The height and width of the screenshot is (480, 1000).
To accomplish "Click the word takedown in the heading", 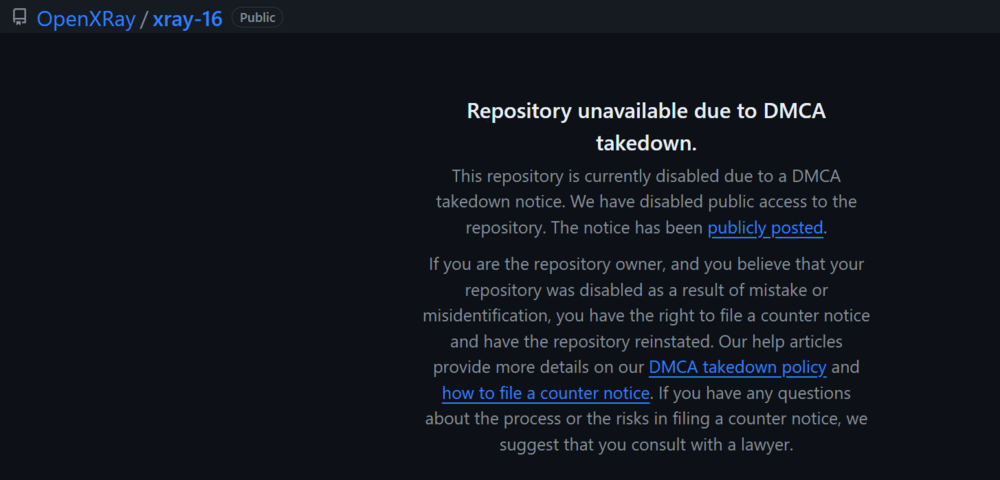I will coord(646,142).
